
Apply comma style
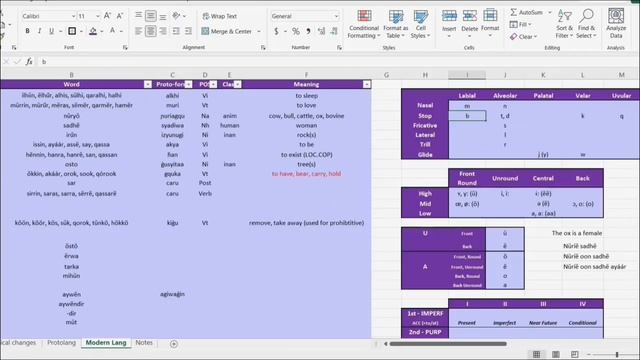tap(309, 31)
